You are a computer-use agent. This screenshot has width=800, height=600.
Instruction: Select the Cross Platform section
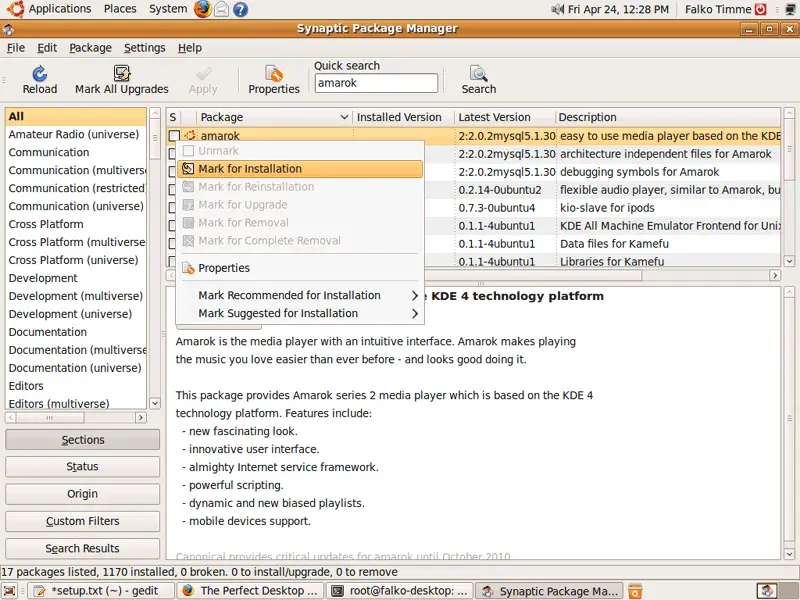pyautogui.click(x=76, y=224)
